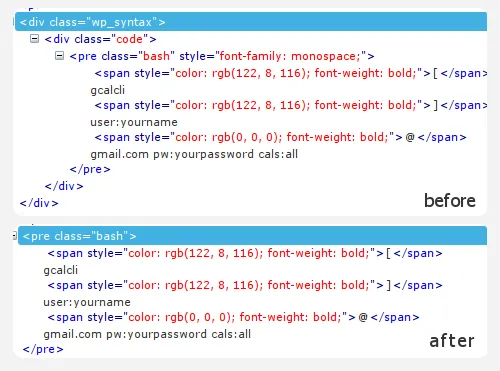Click the gcalcli text node in before panel
This screenshot has height=371, width=500.
pos(108,90)
